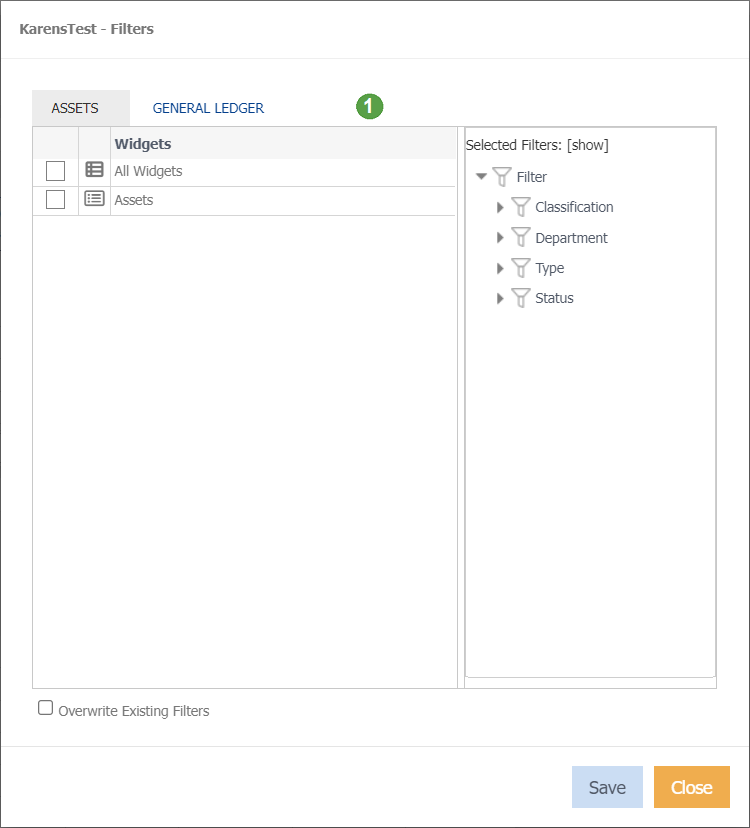Click the Department filter funnel icon
750x828 pixels.
click(520, 237)
